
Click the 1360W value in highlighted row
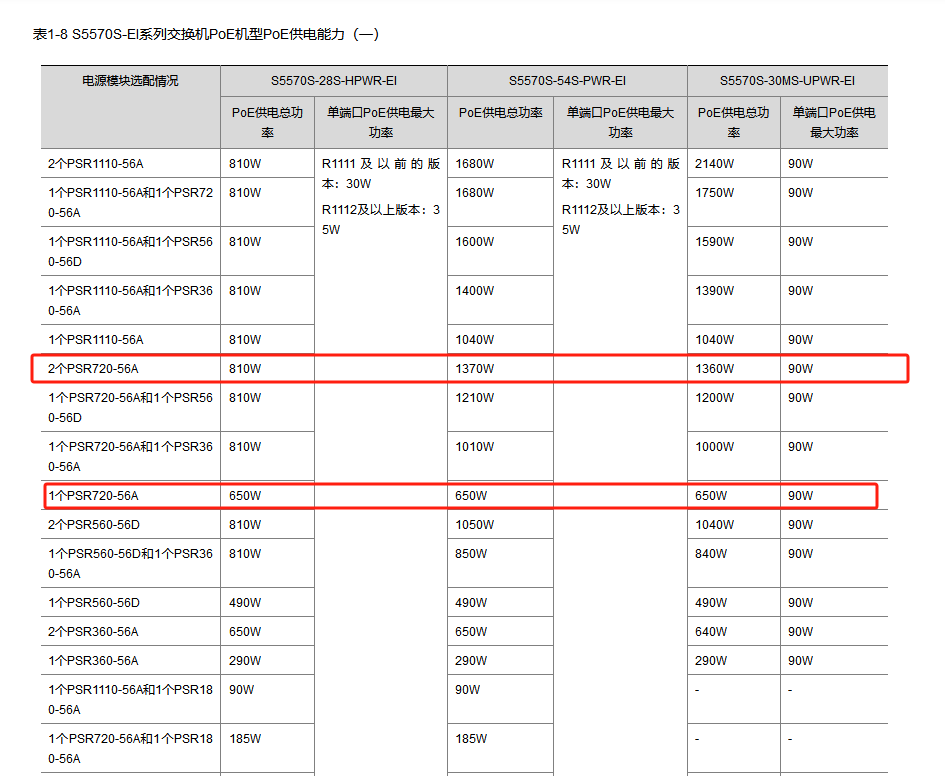point(714,369)
